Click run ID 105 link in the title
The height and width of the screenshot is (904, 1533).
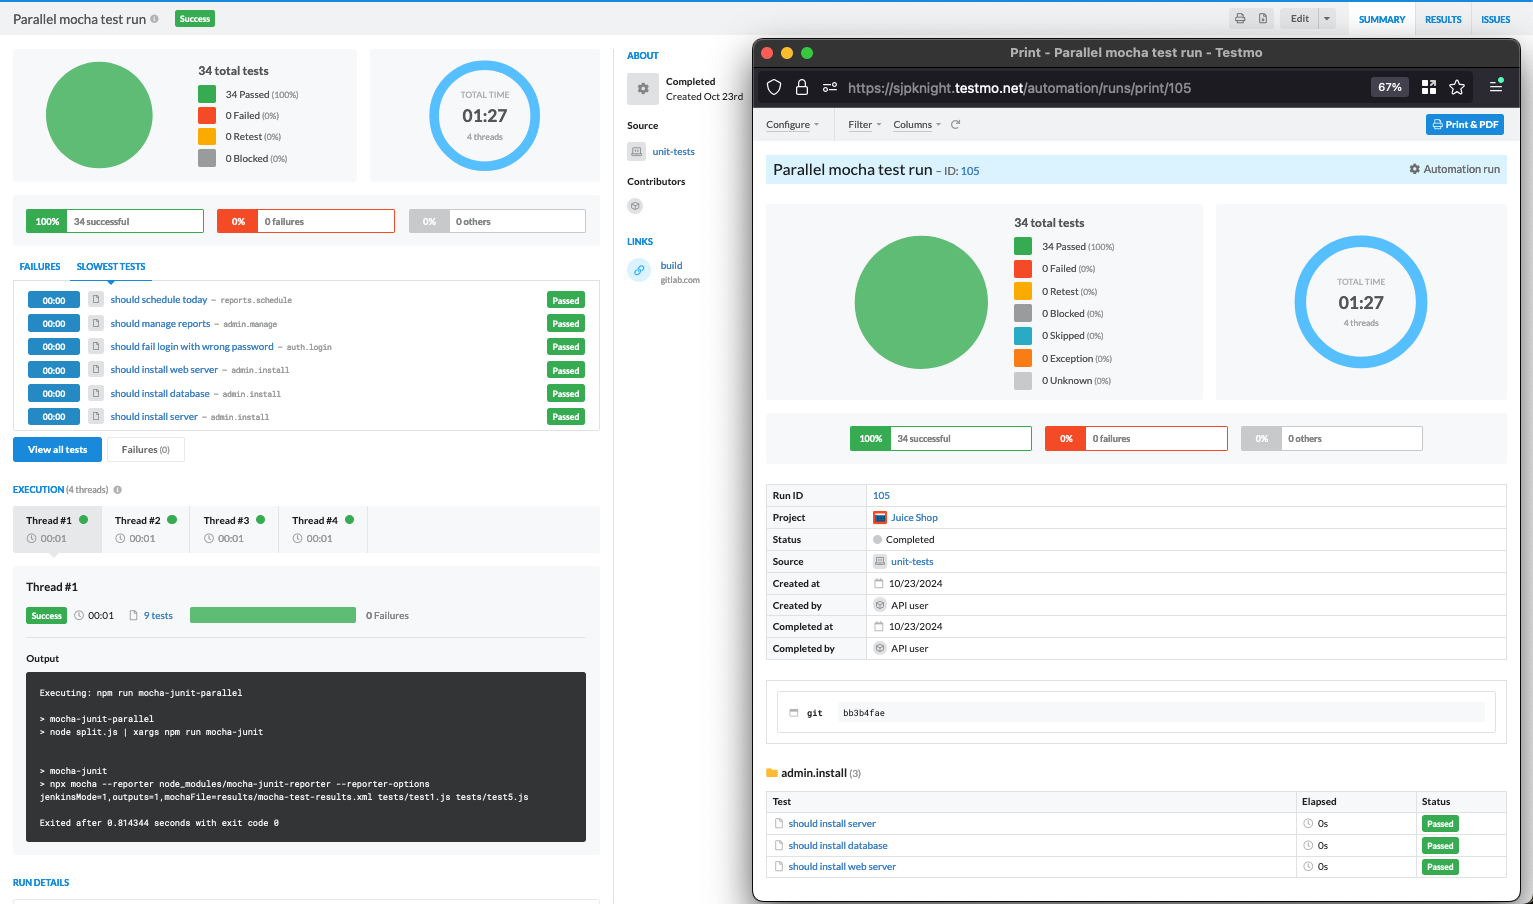click(x=970, y=171)
